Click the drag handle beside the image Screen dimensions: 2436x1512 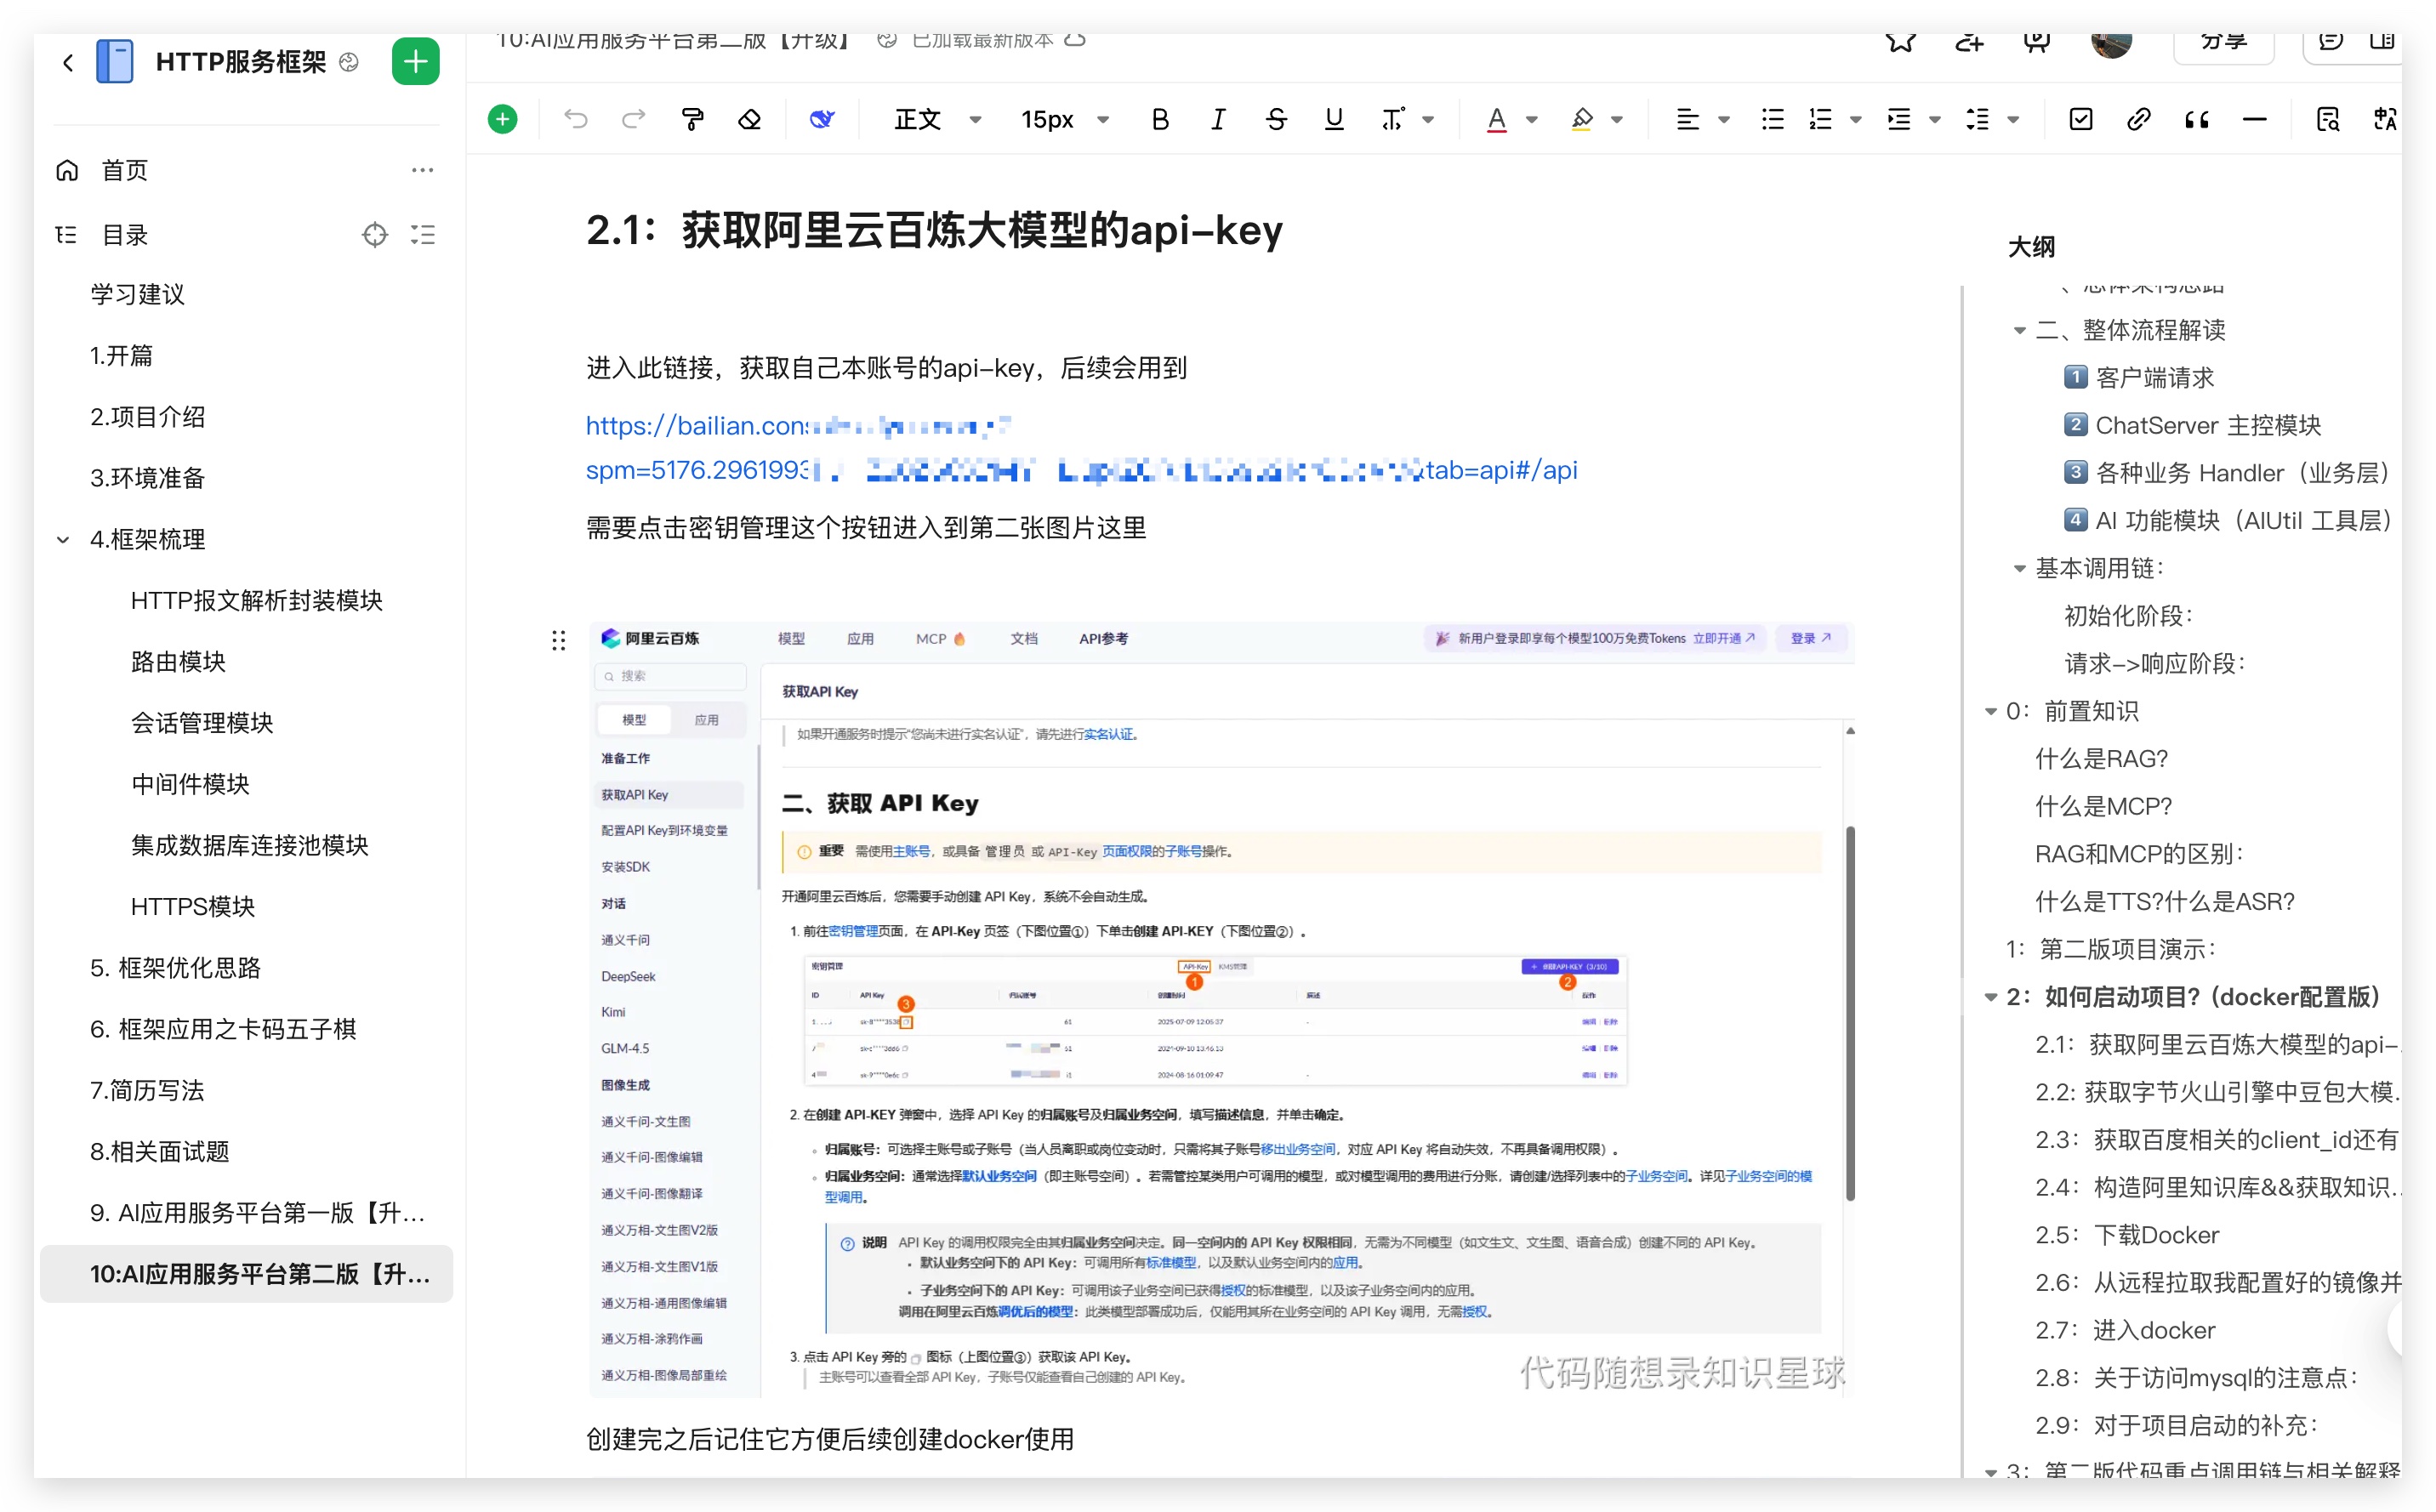coord(558,641)
